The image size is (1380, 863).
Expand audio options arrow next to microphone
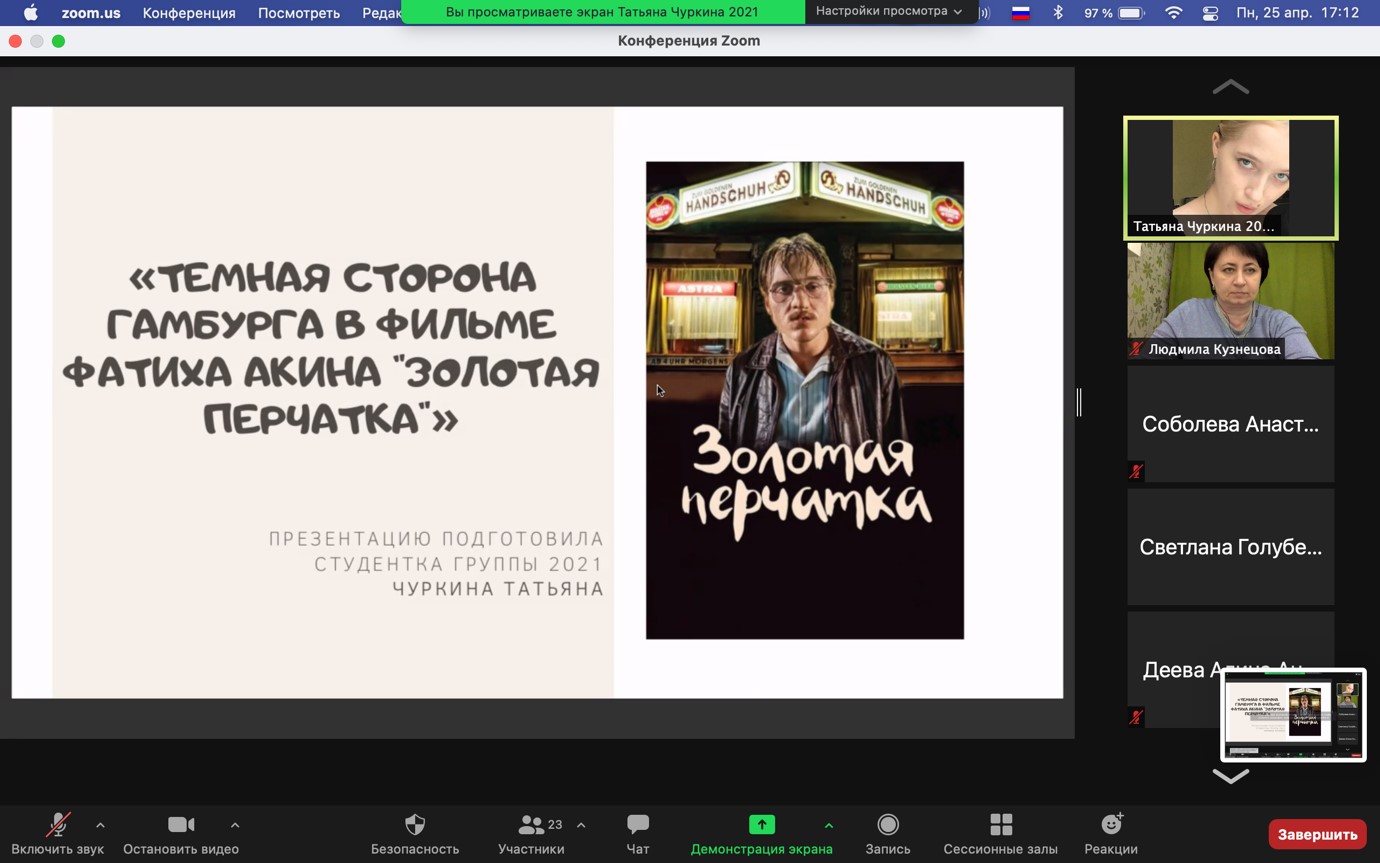pyautogui.click(x=100, y=825)
